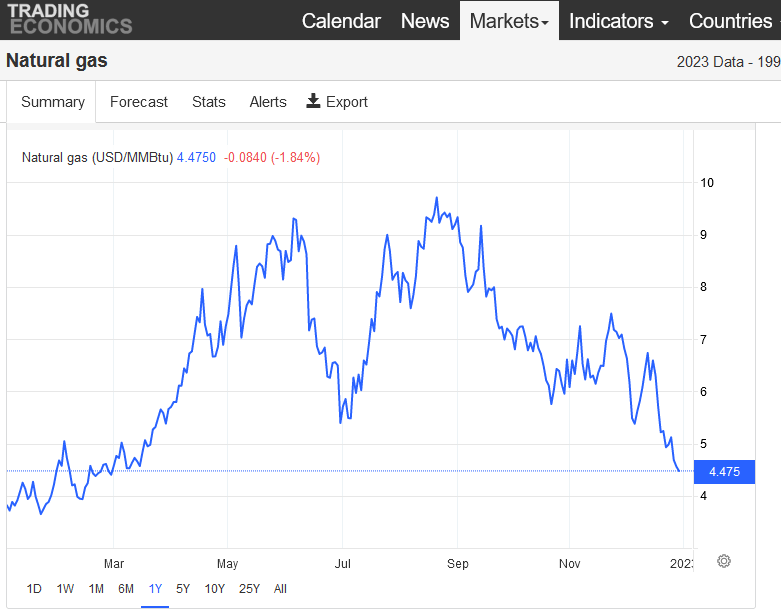Switch to the Forecast tab
This screenshot has width=781, height=613.
[138, 102]
